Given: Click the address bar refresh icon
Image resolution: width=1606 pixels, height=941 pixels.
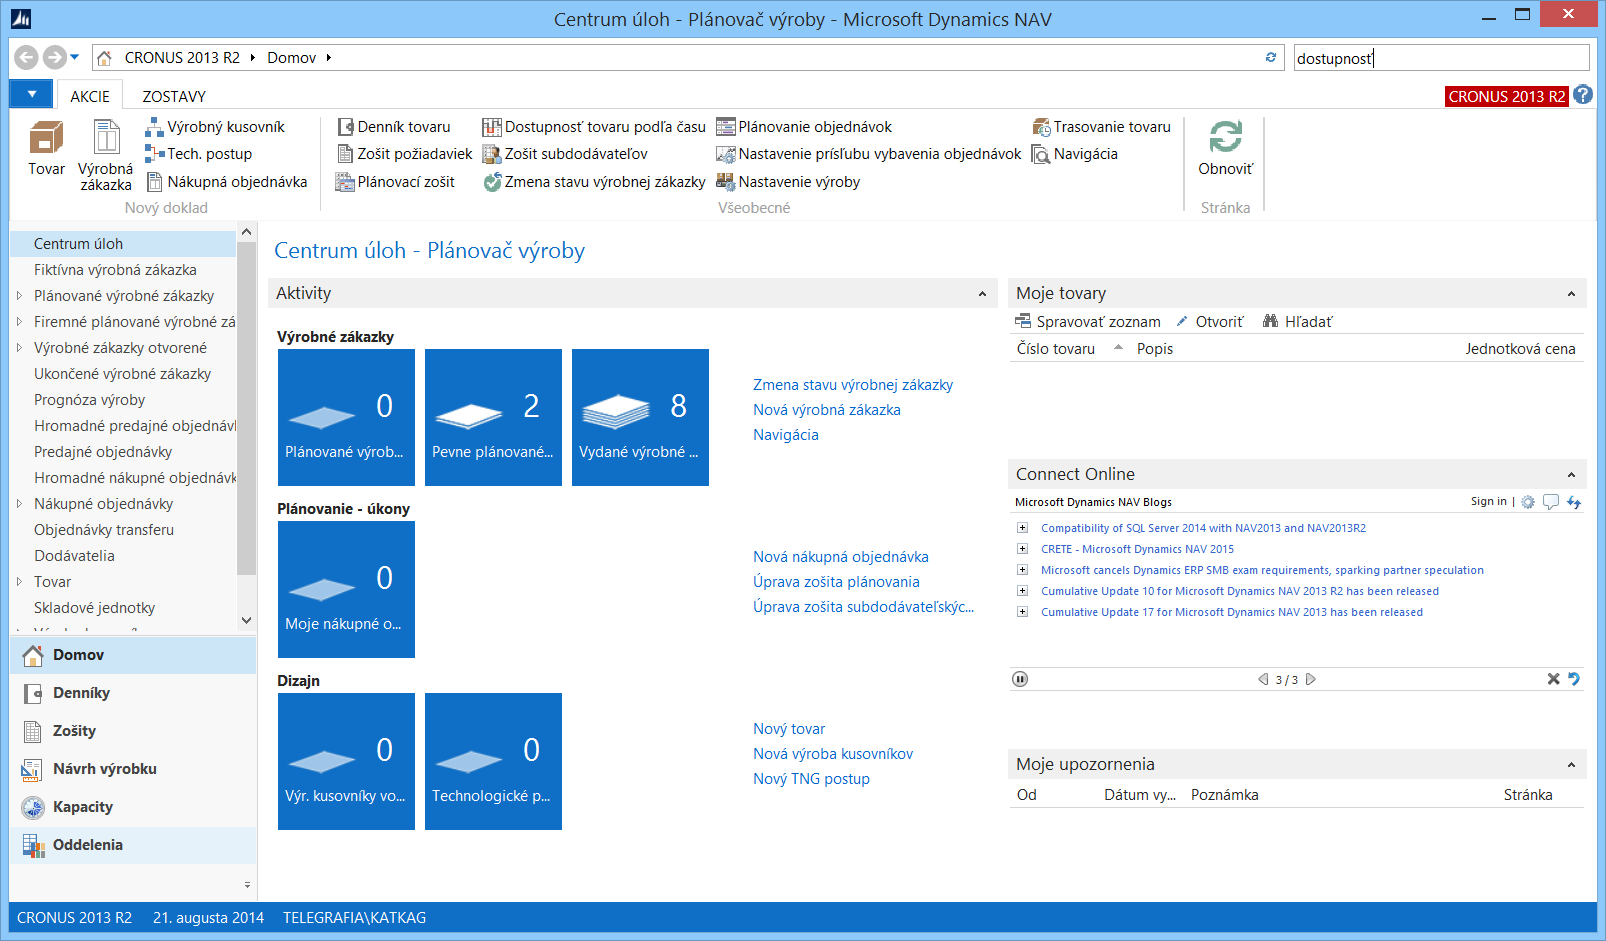Looking at the screenshot, I should (1271, 57).
